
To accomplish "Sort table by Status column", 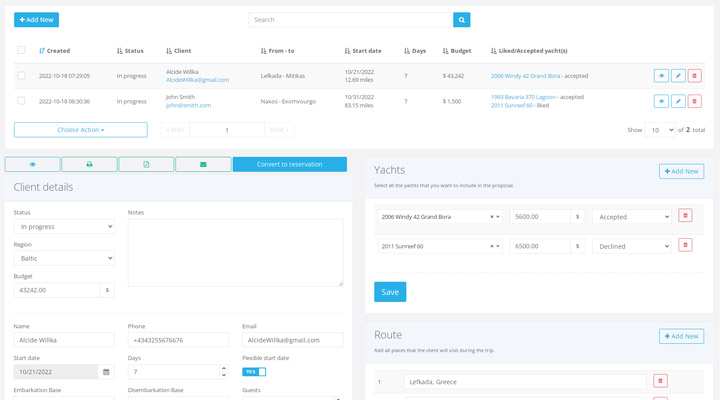I will pyautogui.click(x=130, y=51).
